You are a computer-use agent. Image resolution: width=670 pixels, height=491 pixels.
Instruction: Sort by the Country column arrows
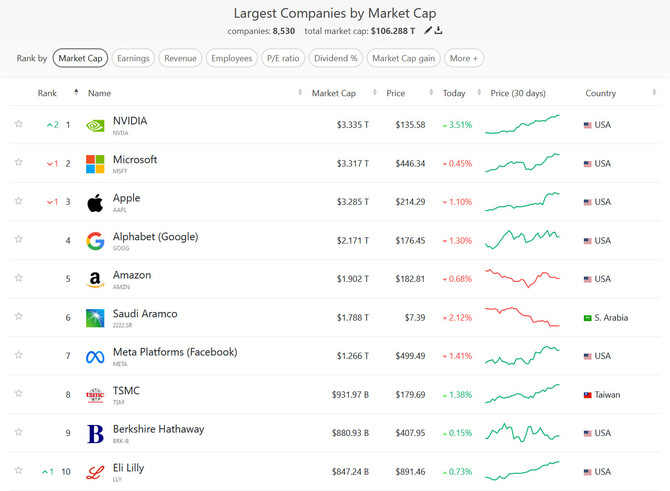(654, 93)
